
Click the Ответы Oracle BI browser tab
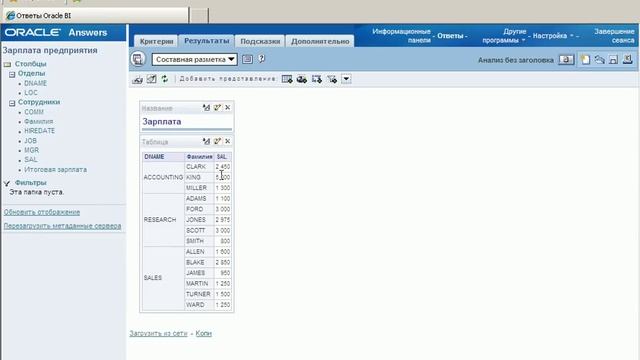point(96,16)
